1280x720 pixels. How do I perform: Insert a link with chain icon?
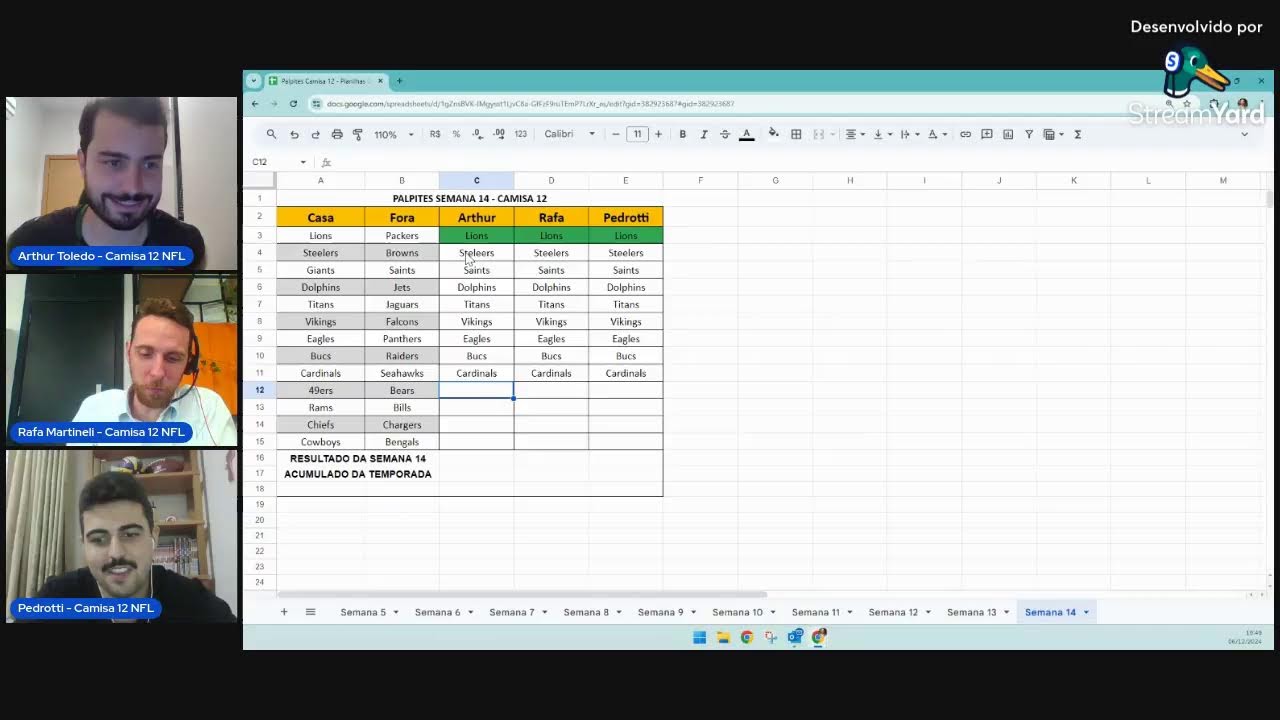point(965,134)
